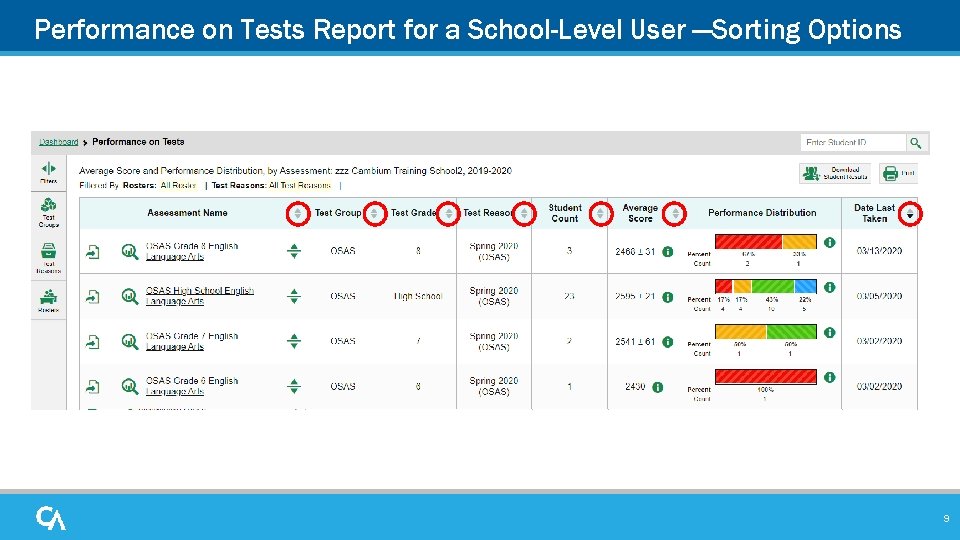The image size is (960, 540).
Task: Open OSAS High School English Language Arts link
Action: coord(200,296)
